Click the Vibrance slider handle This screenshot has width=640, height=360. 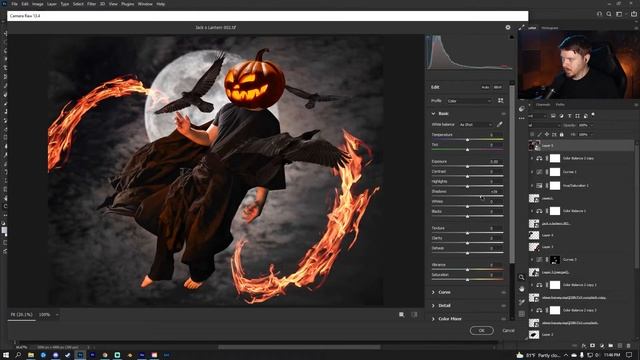[467, 270]
